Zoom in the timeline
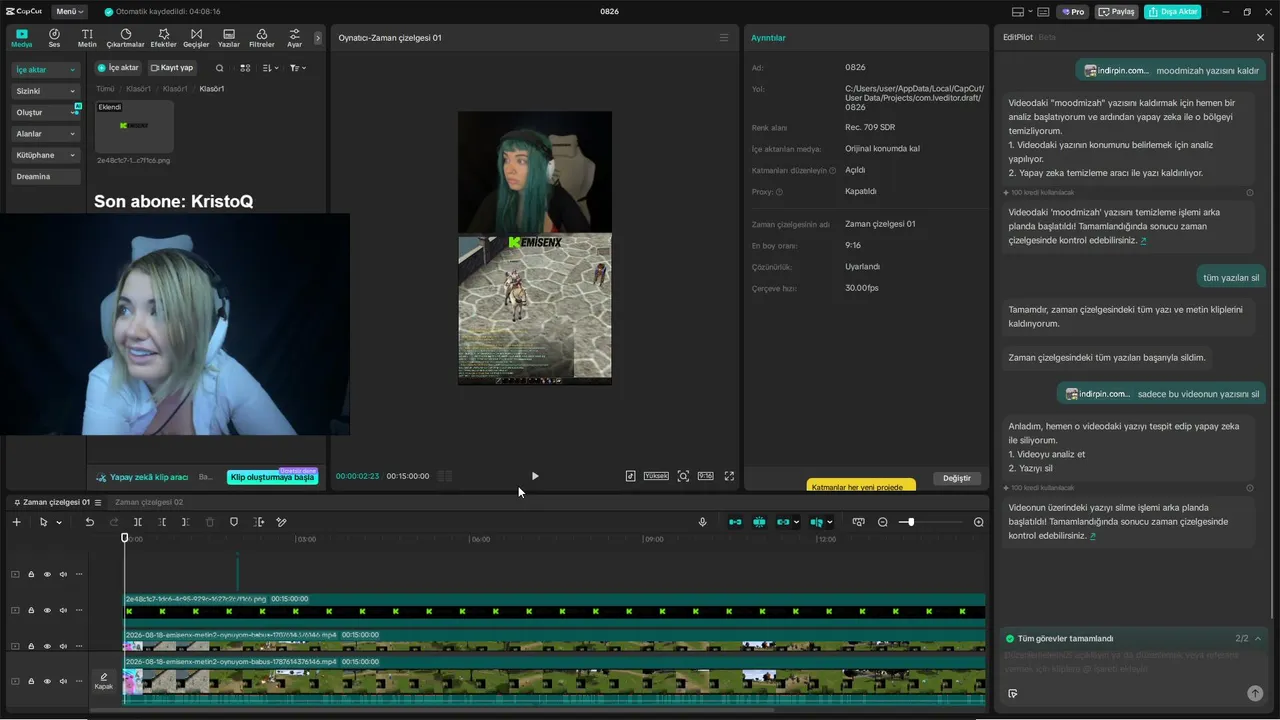This screenshot has height=720, width=1280. [x=979, y=522]
